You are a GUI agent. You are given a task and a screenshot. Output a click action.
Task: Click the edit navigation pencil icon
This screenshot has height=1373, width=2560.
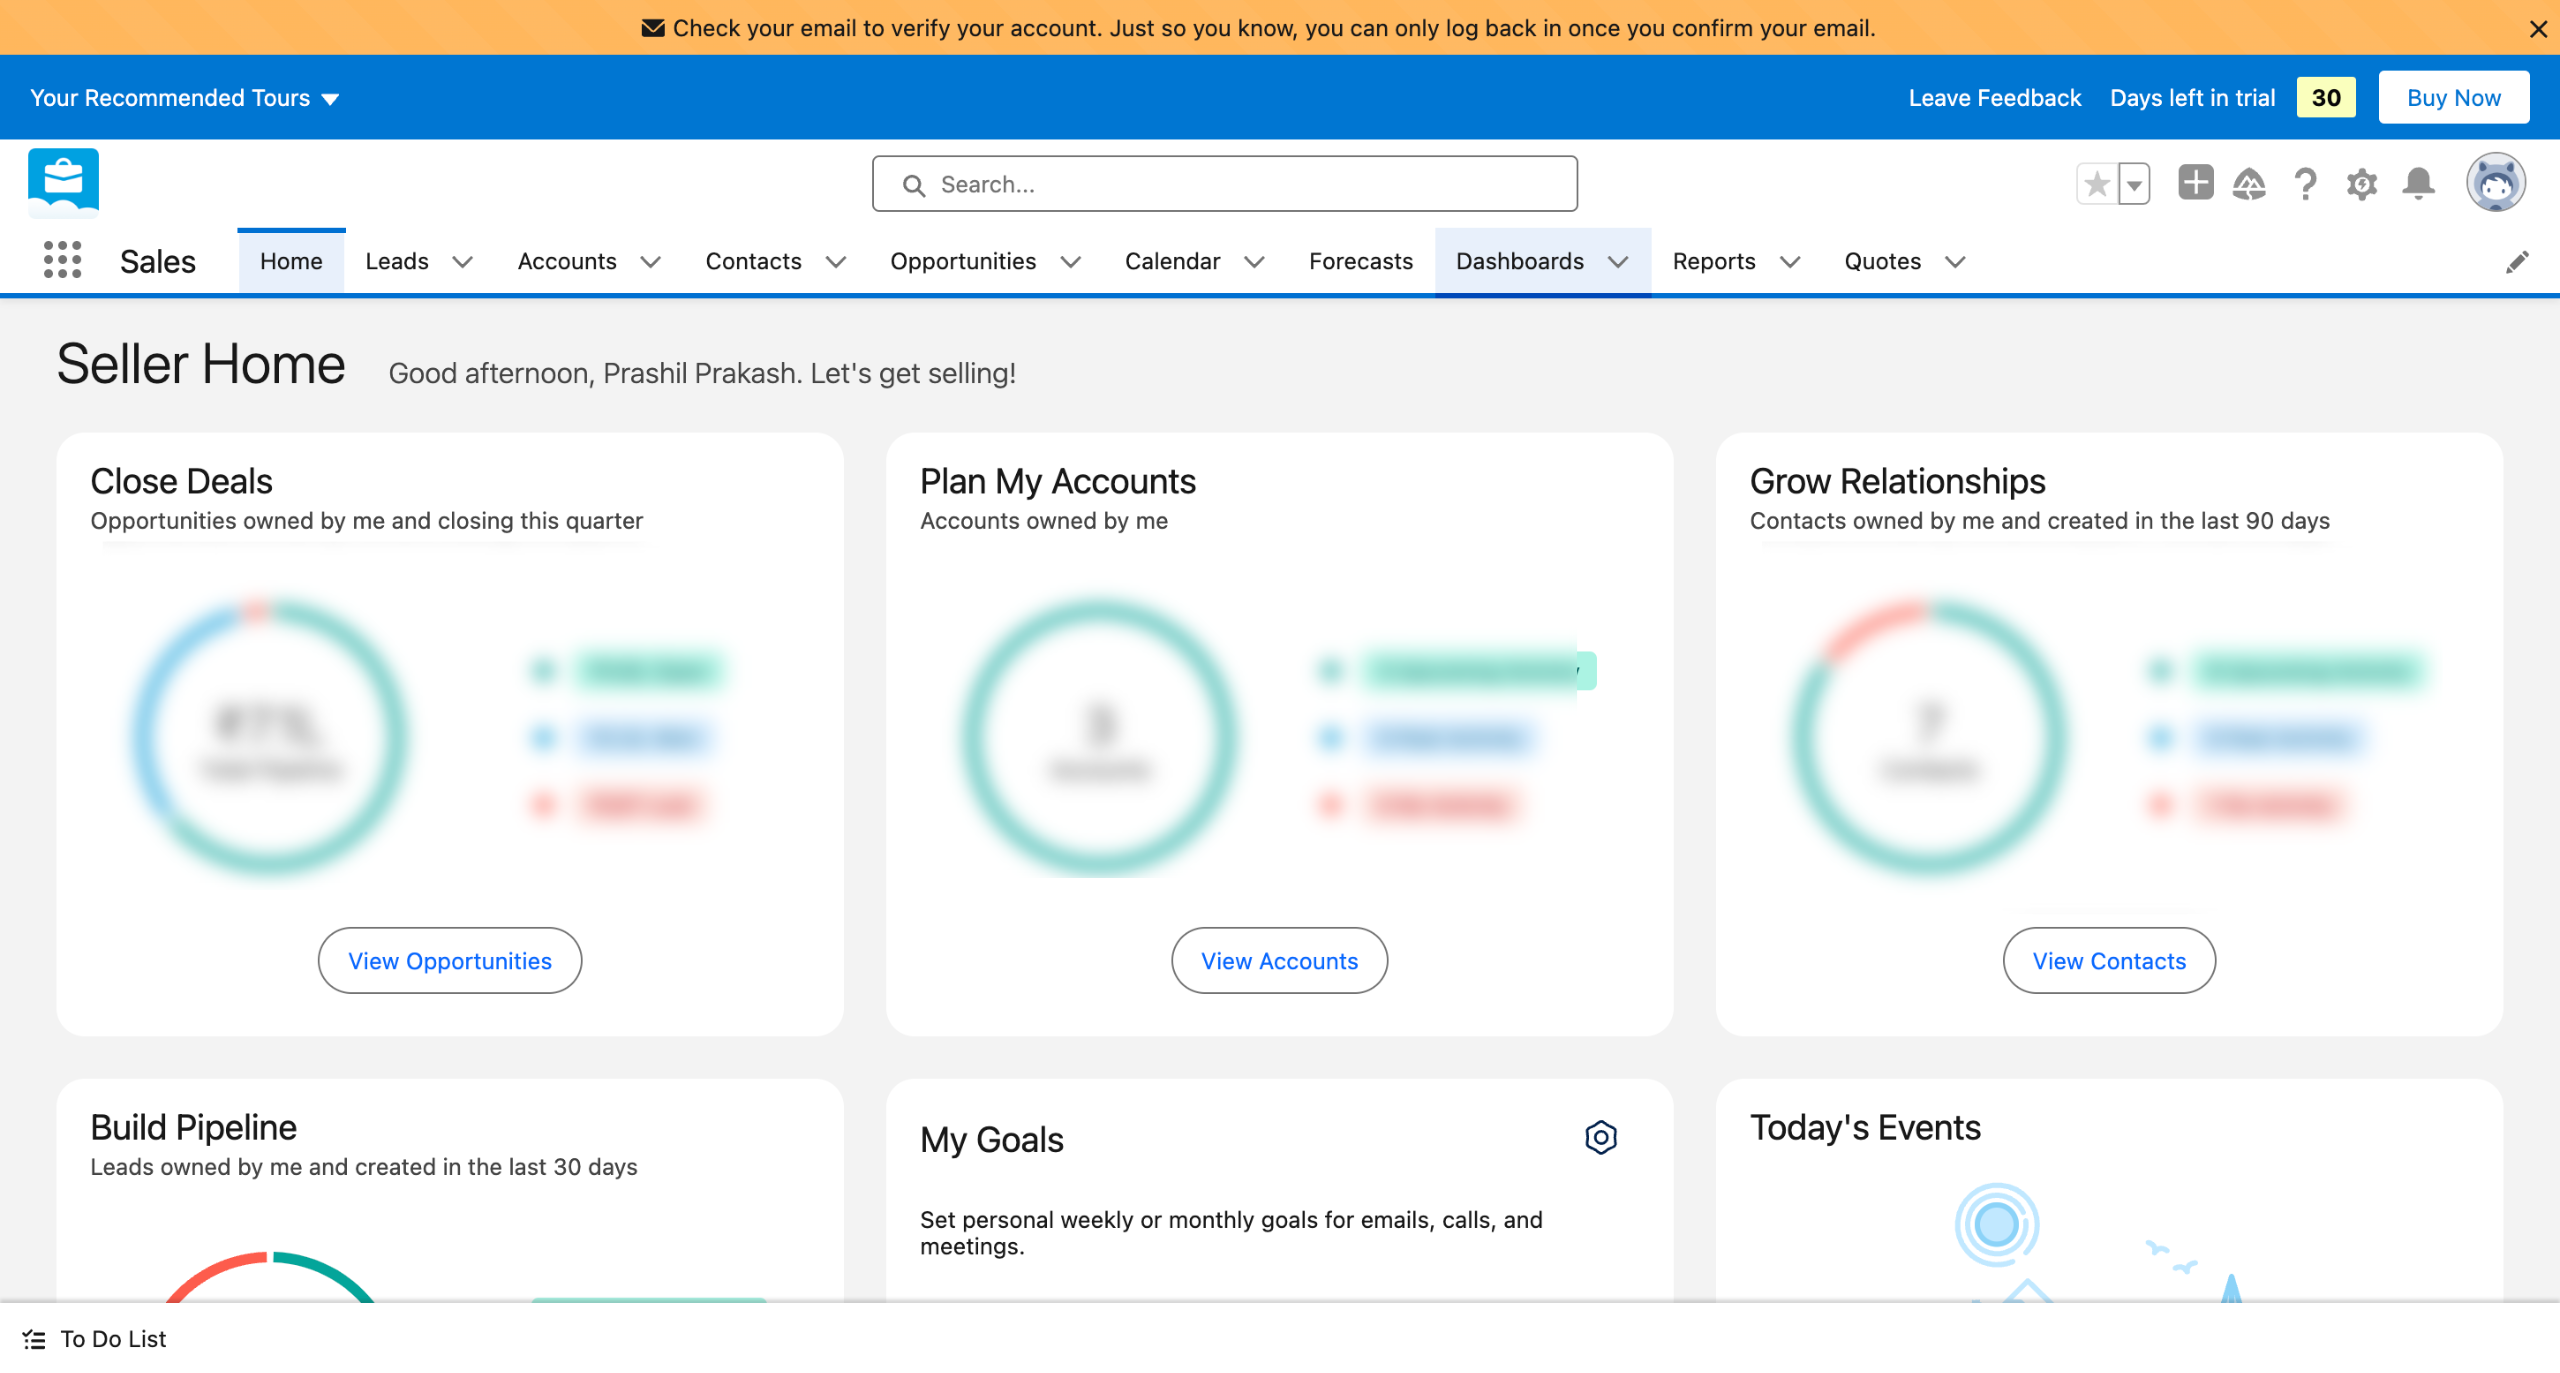(2517, 262)
